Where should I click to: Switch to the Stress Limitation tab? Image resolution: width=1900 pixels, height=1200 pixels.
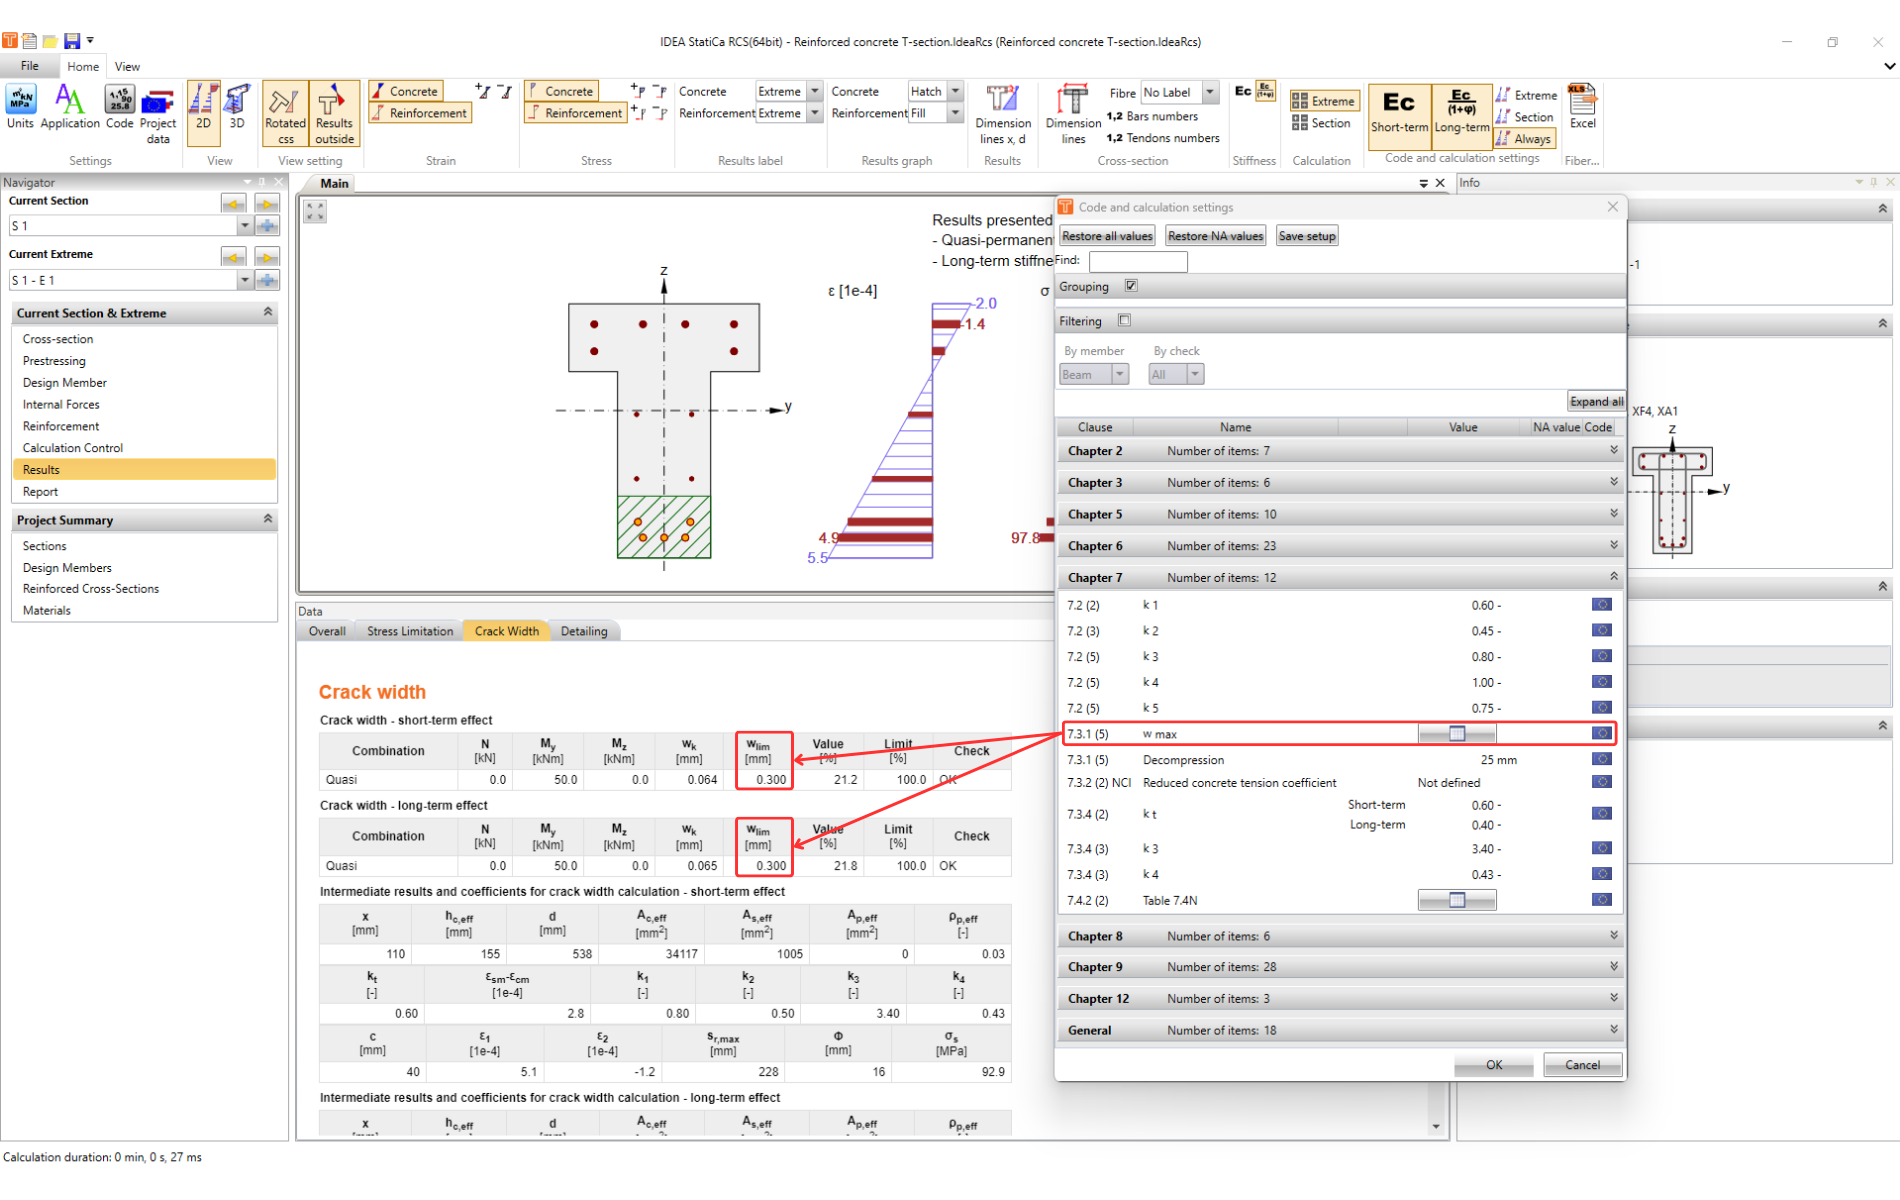pos(409,631)
